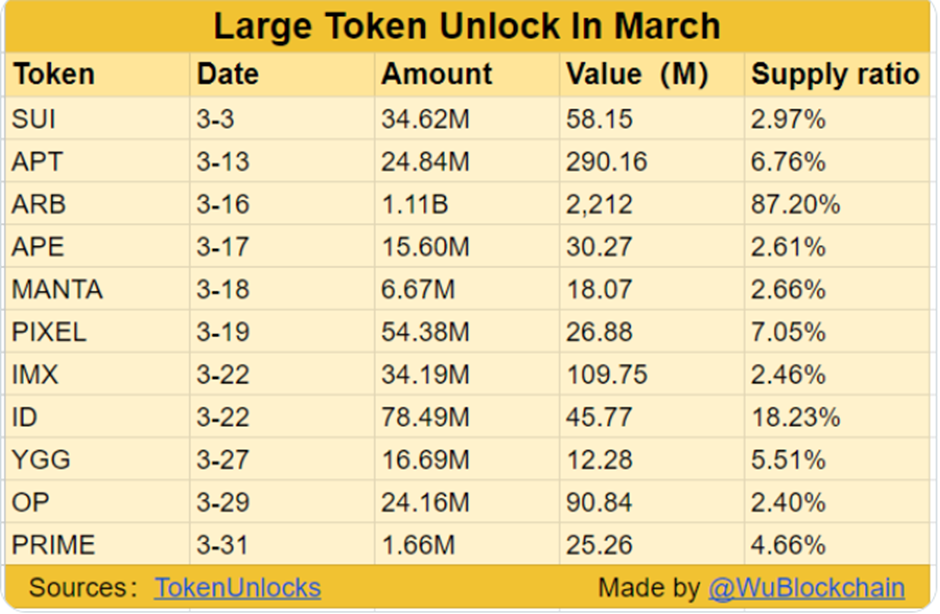Click the Date column header

[228, 75]
